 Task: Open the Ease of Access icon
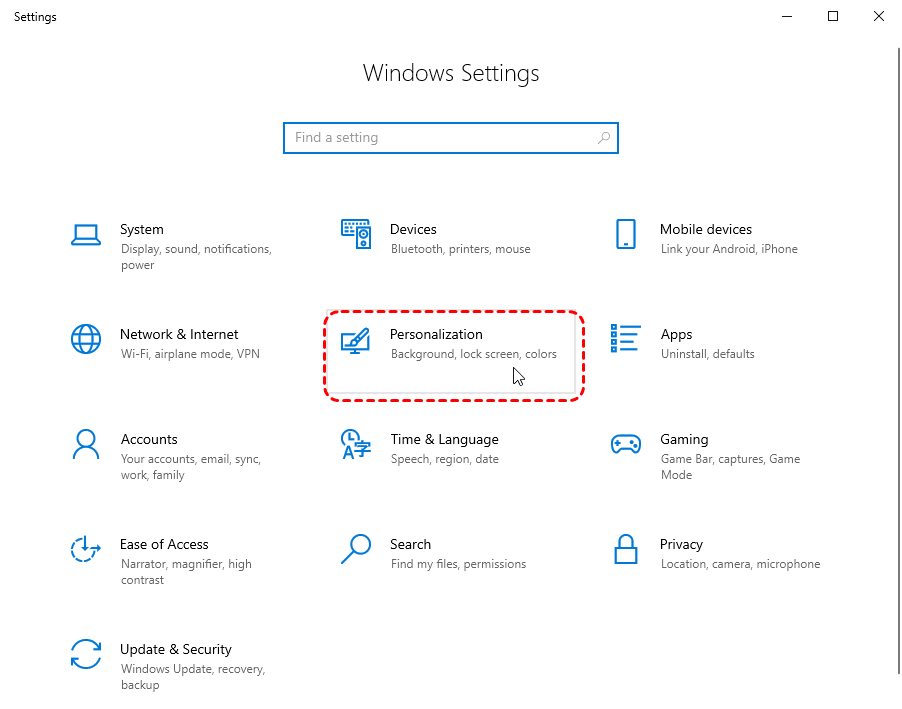tap(86, 549)
